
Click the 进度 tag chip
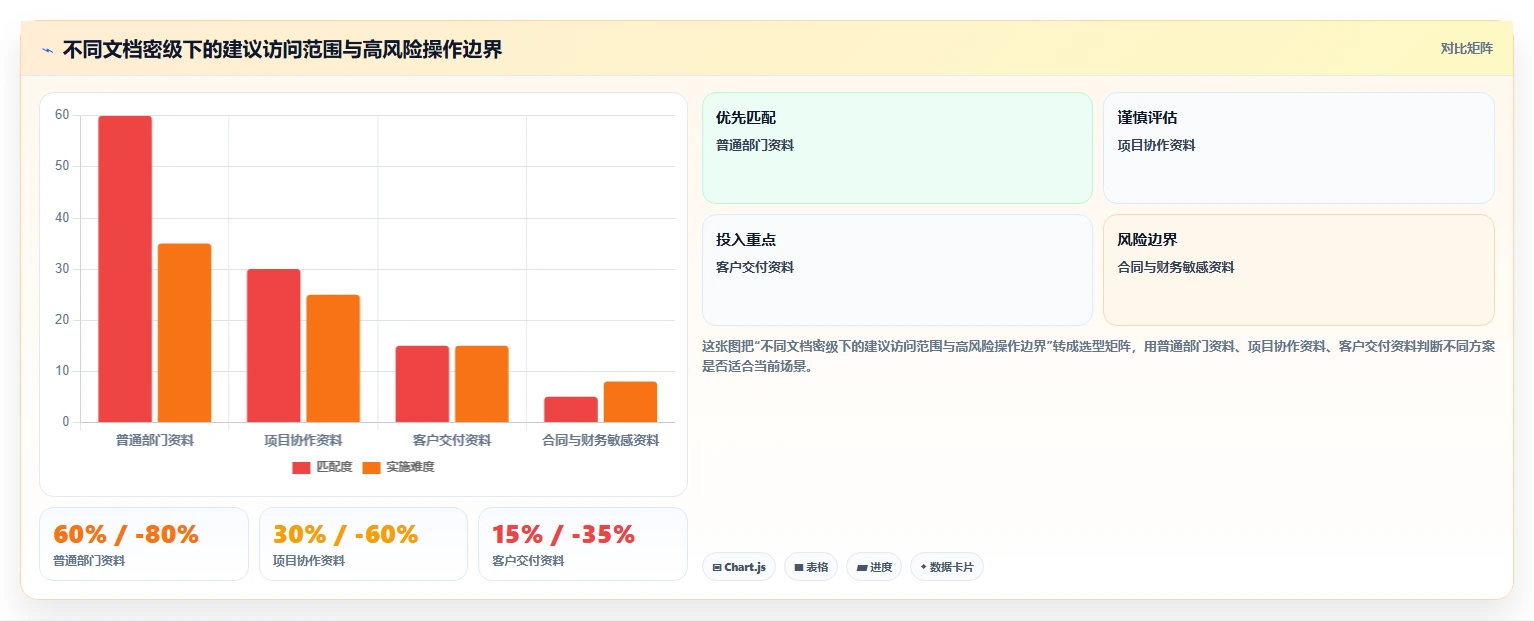click(874, 567)
